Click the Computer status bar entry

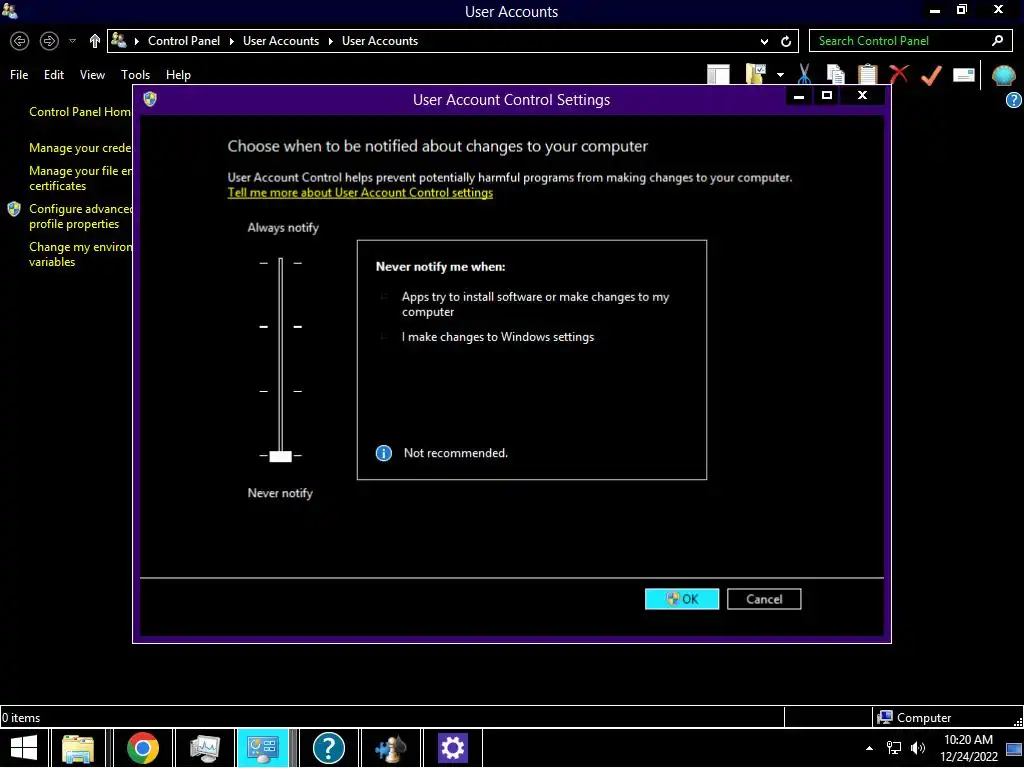click(x=914, y=717)
